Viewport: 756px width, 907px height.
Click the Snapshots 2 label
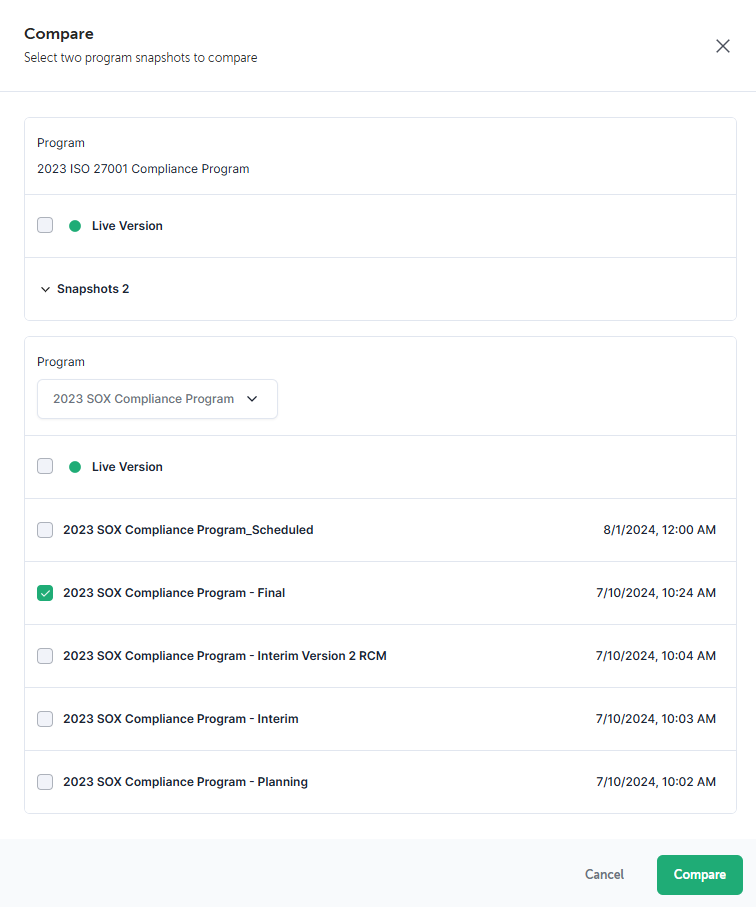(93, 289)
